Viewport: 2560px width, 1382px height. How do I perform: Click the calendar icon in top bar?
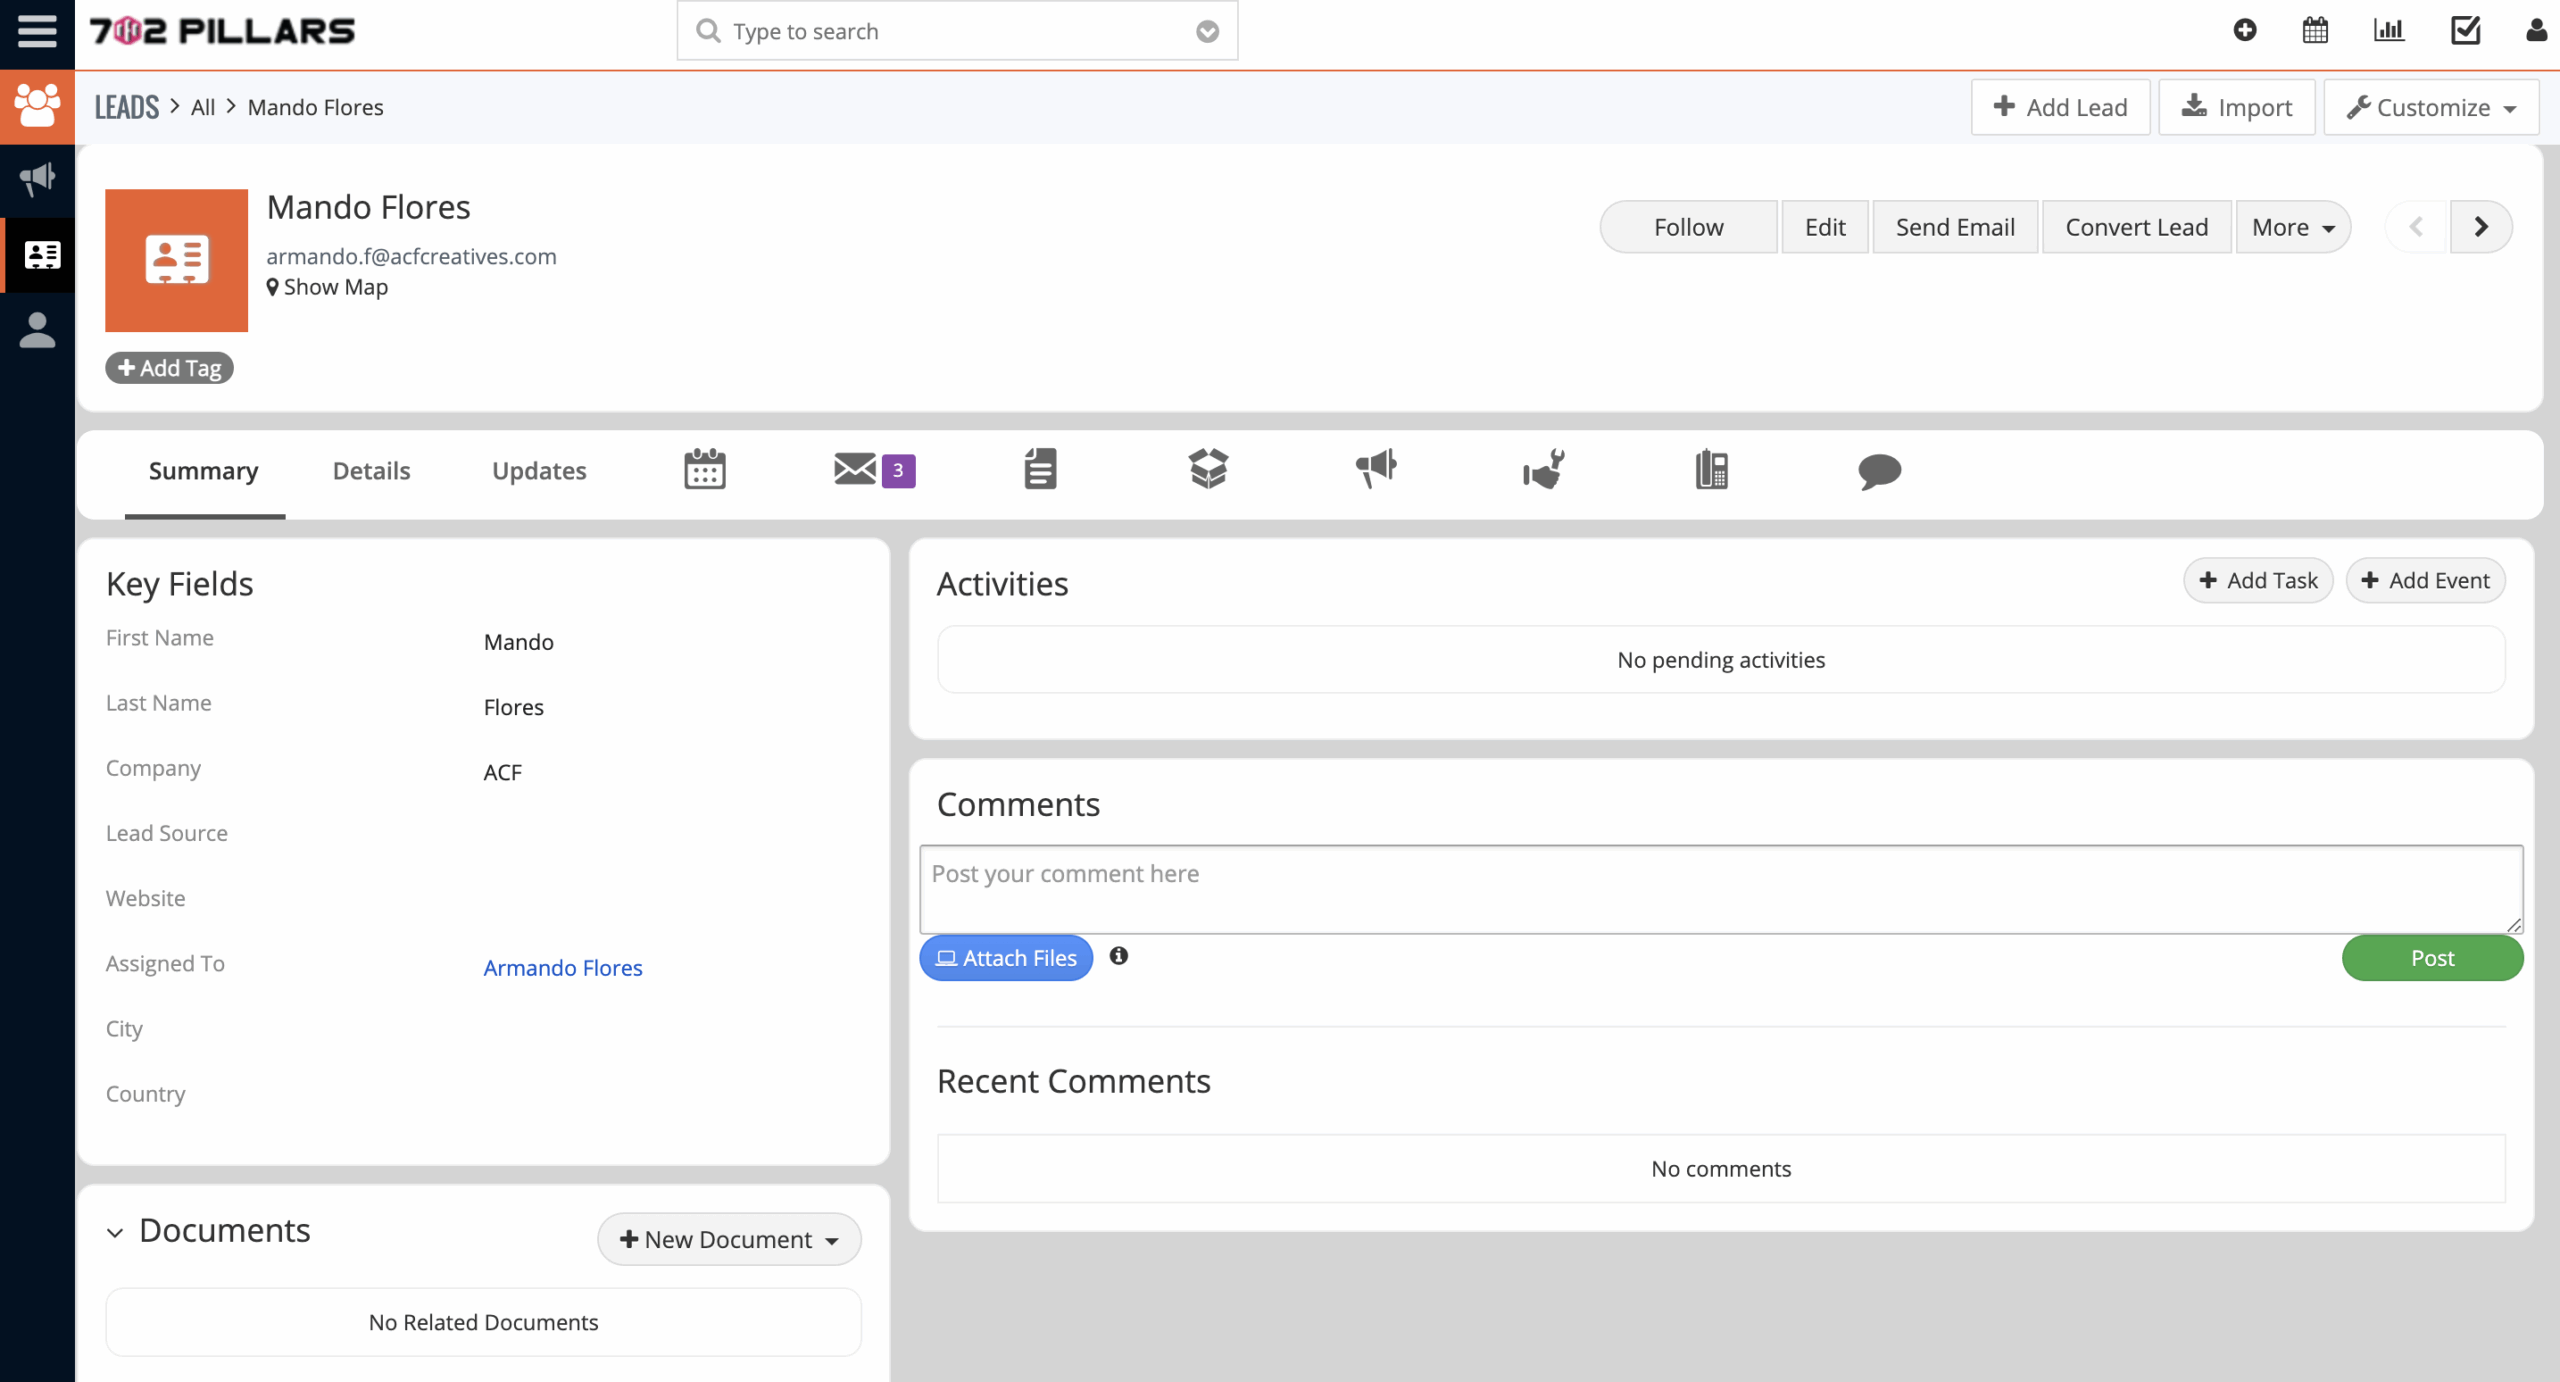point(2315,31)
